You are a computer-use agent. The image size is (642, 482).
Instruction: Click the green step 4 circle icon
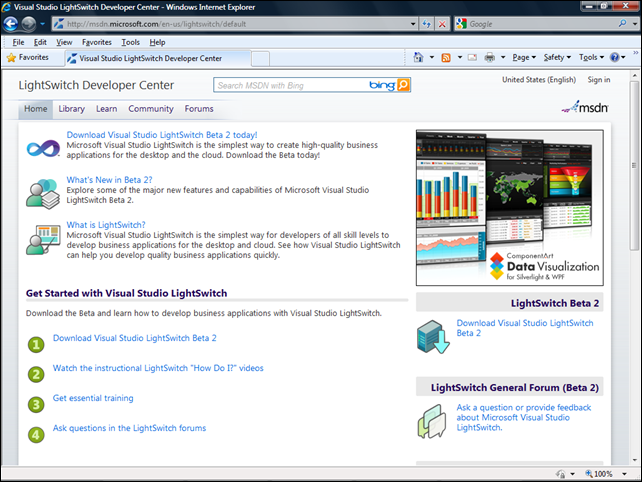click(x=36, y=434)
